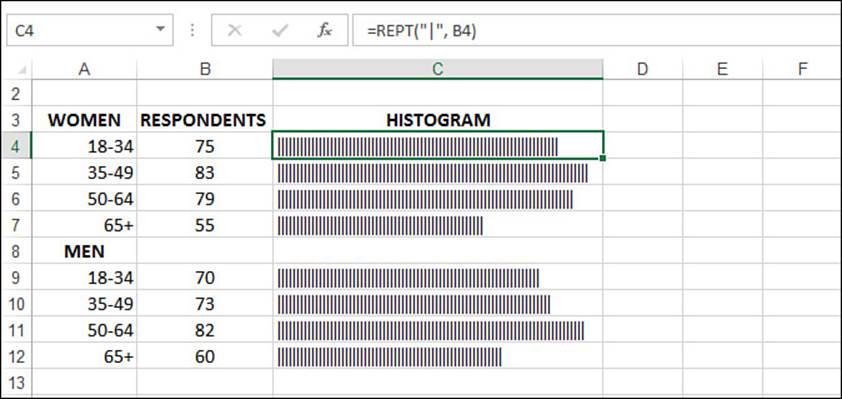842x399 pixels.
Task: Select row 3 header
Action: (x=16, y=120)
